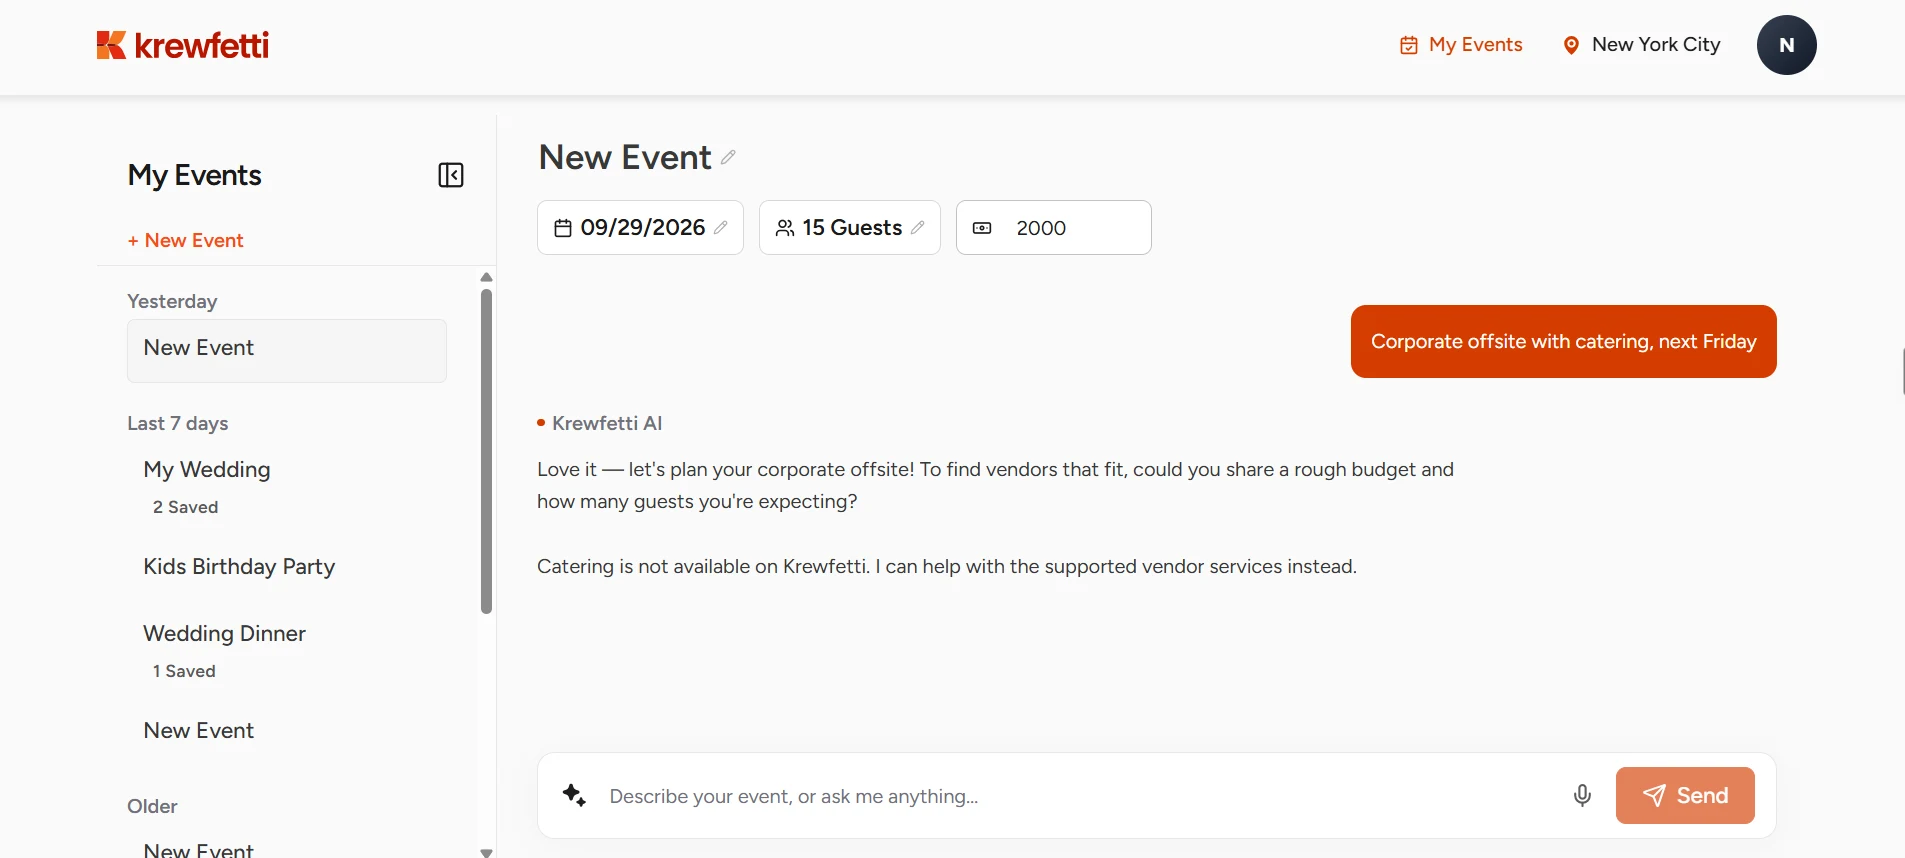Focus the Describe your event input

coord(1079,796)
